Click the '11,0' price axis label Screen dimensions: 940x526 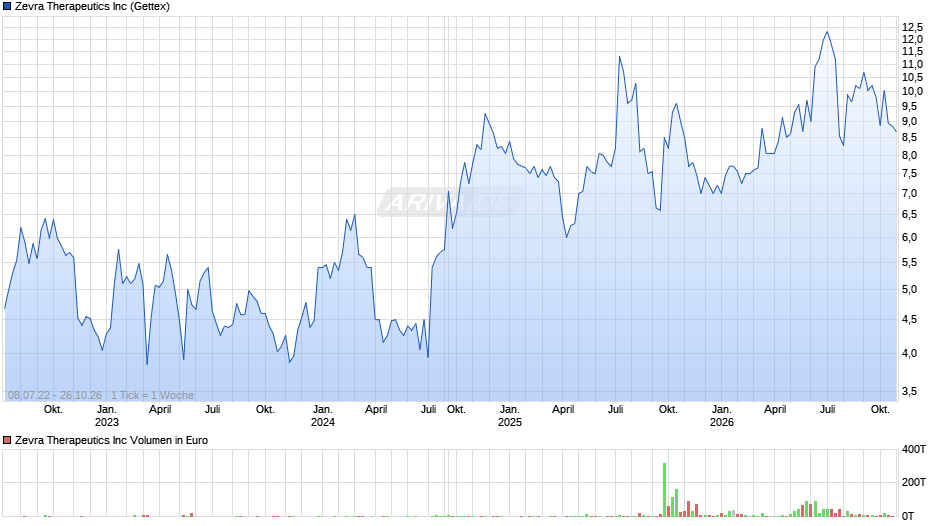pos(912,64)
